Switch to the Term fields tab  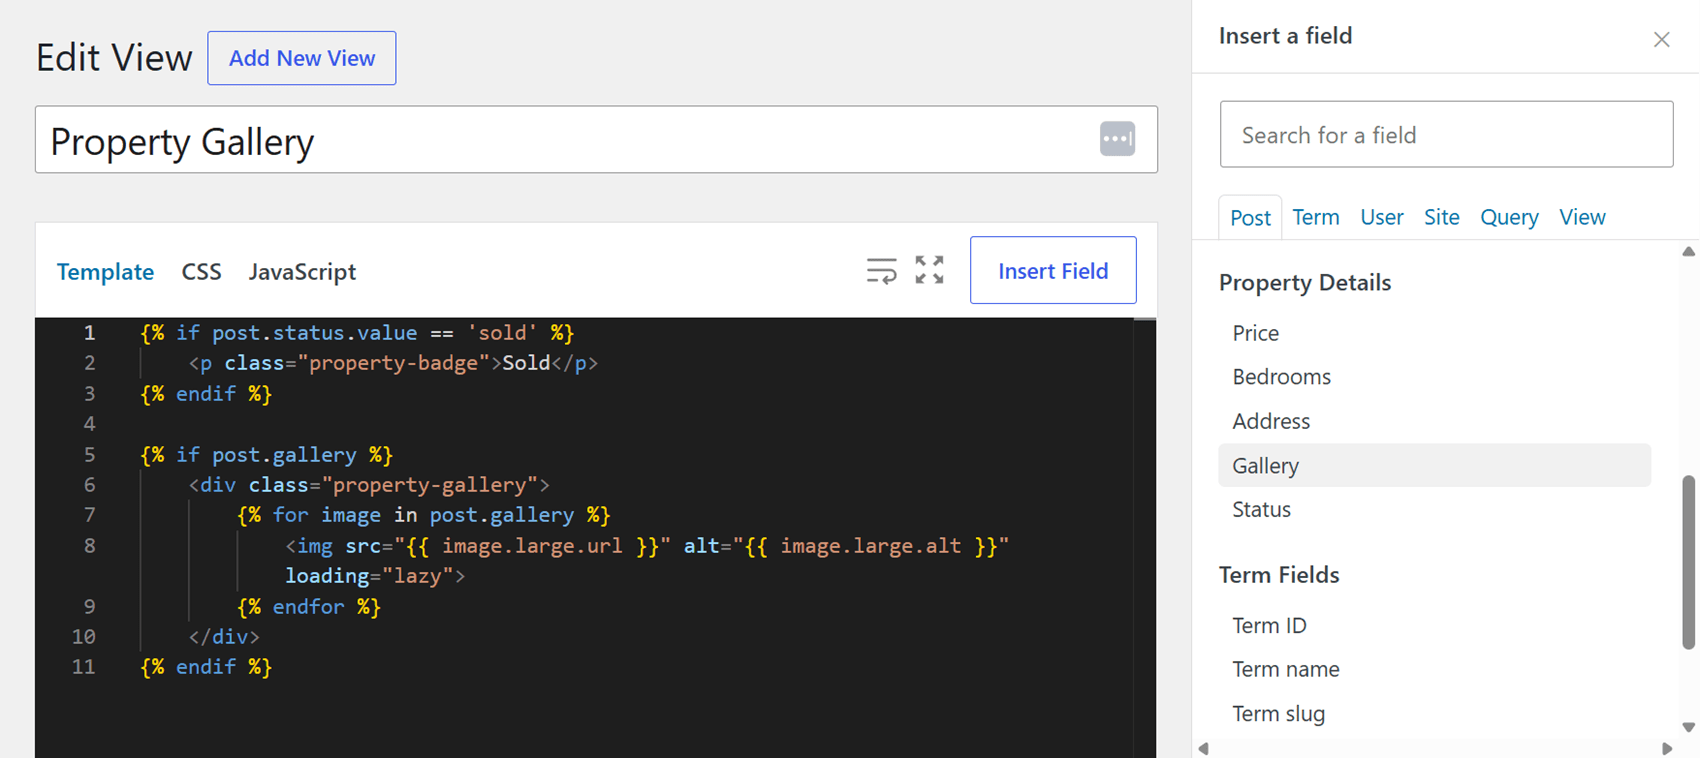tap(1315, 217)
